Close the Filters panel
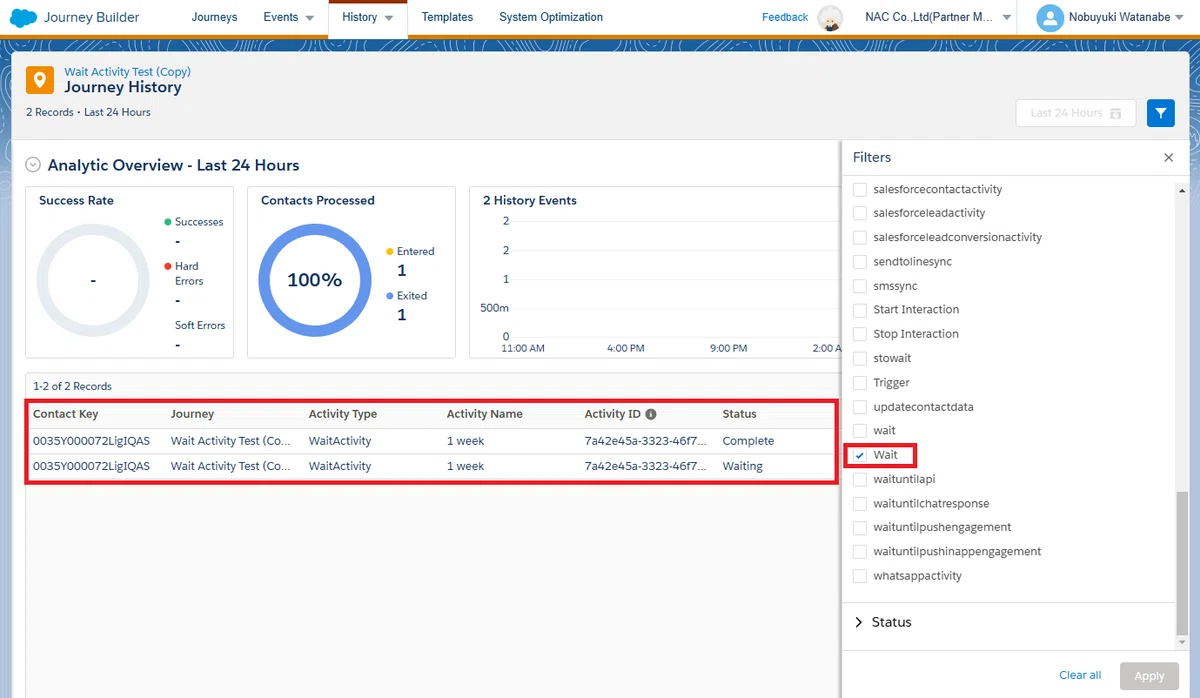 coord(1169,157)
